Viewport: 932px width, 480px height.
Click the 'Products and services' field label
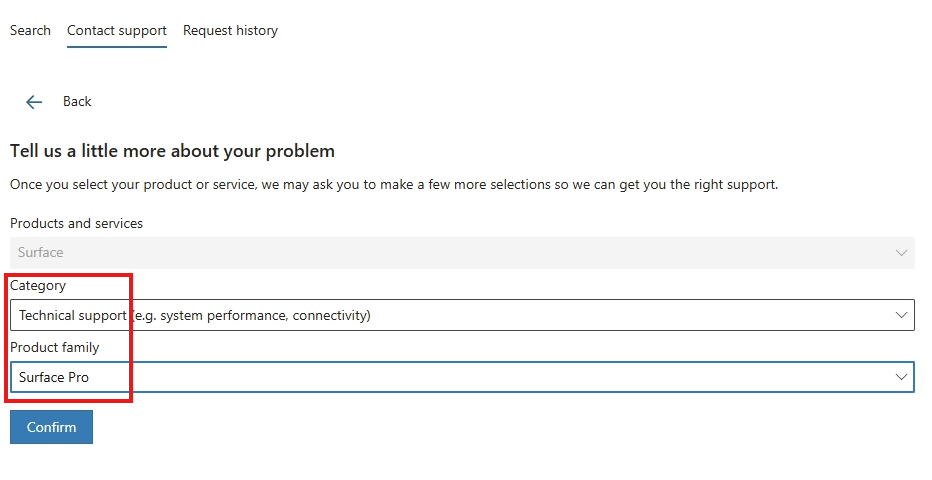tap(77, 223)
